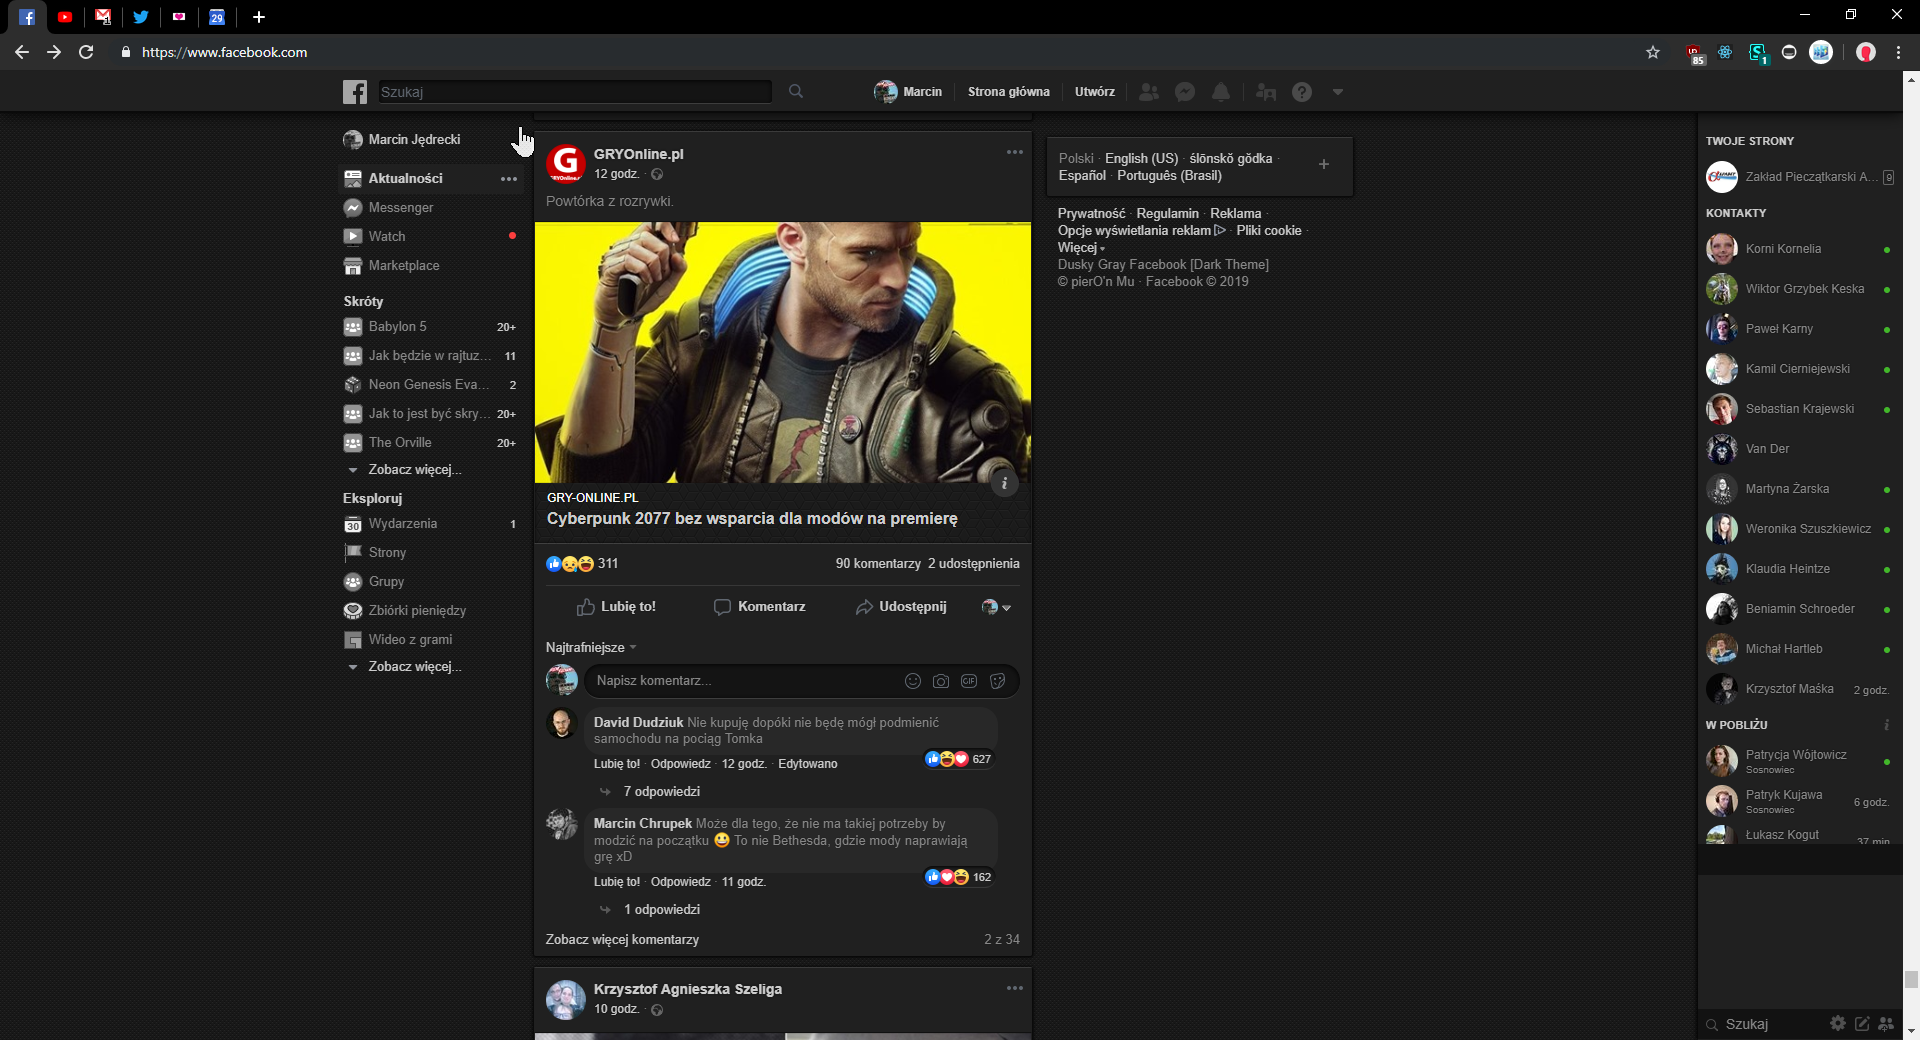Bookmark page with the star icon
The width and height of the screenshot is (1920, 1040).
1652,52
